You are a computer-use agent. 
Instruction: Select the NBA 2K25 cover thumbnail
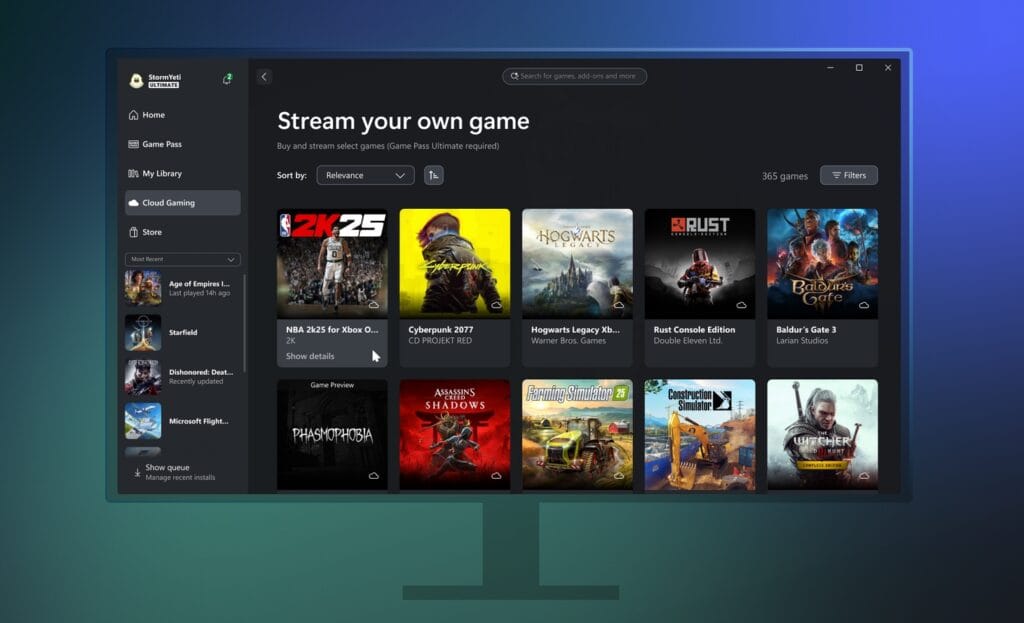click(332, 263)
